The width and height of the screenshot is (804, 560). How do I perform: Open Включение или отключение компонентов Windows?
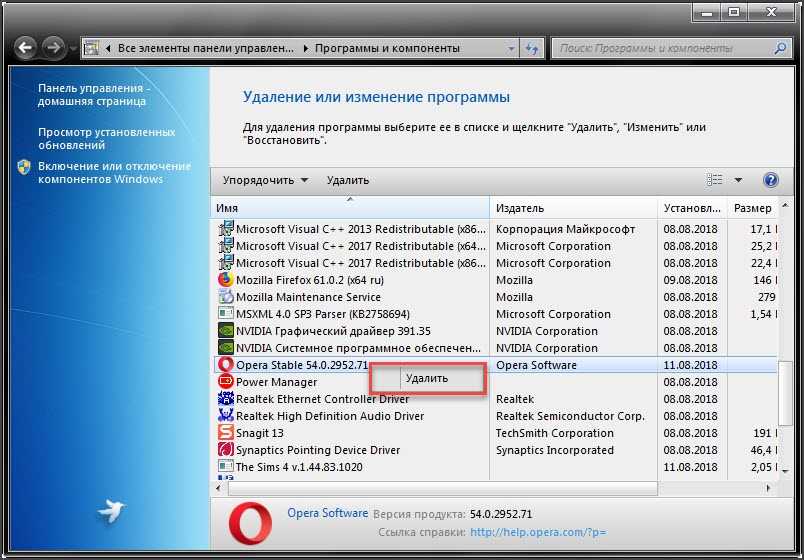point(114,172)
